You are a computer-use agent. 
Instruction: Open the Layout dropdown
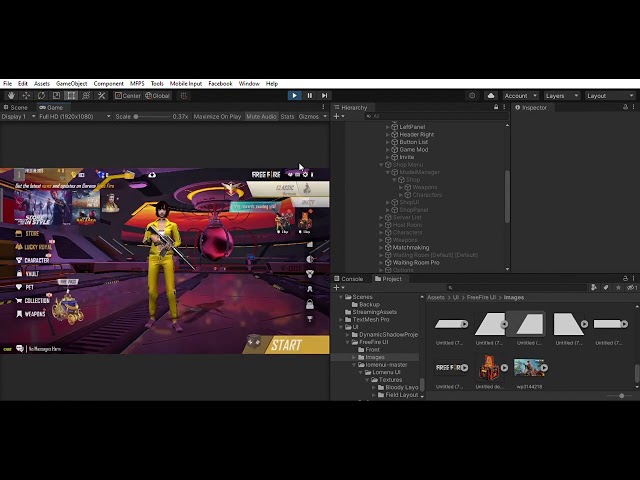[x=610, y=96]
